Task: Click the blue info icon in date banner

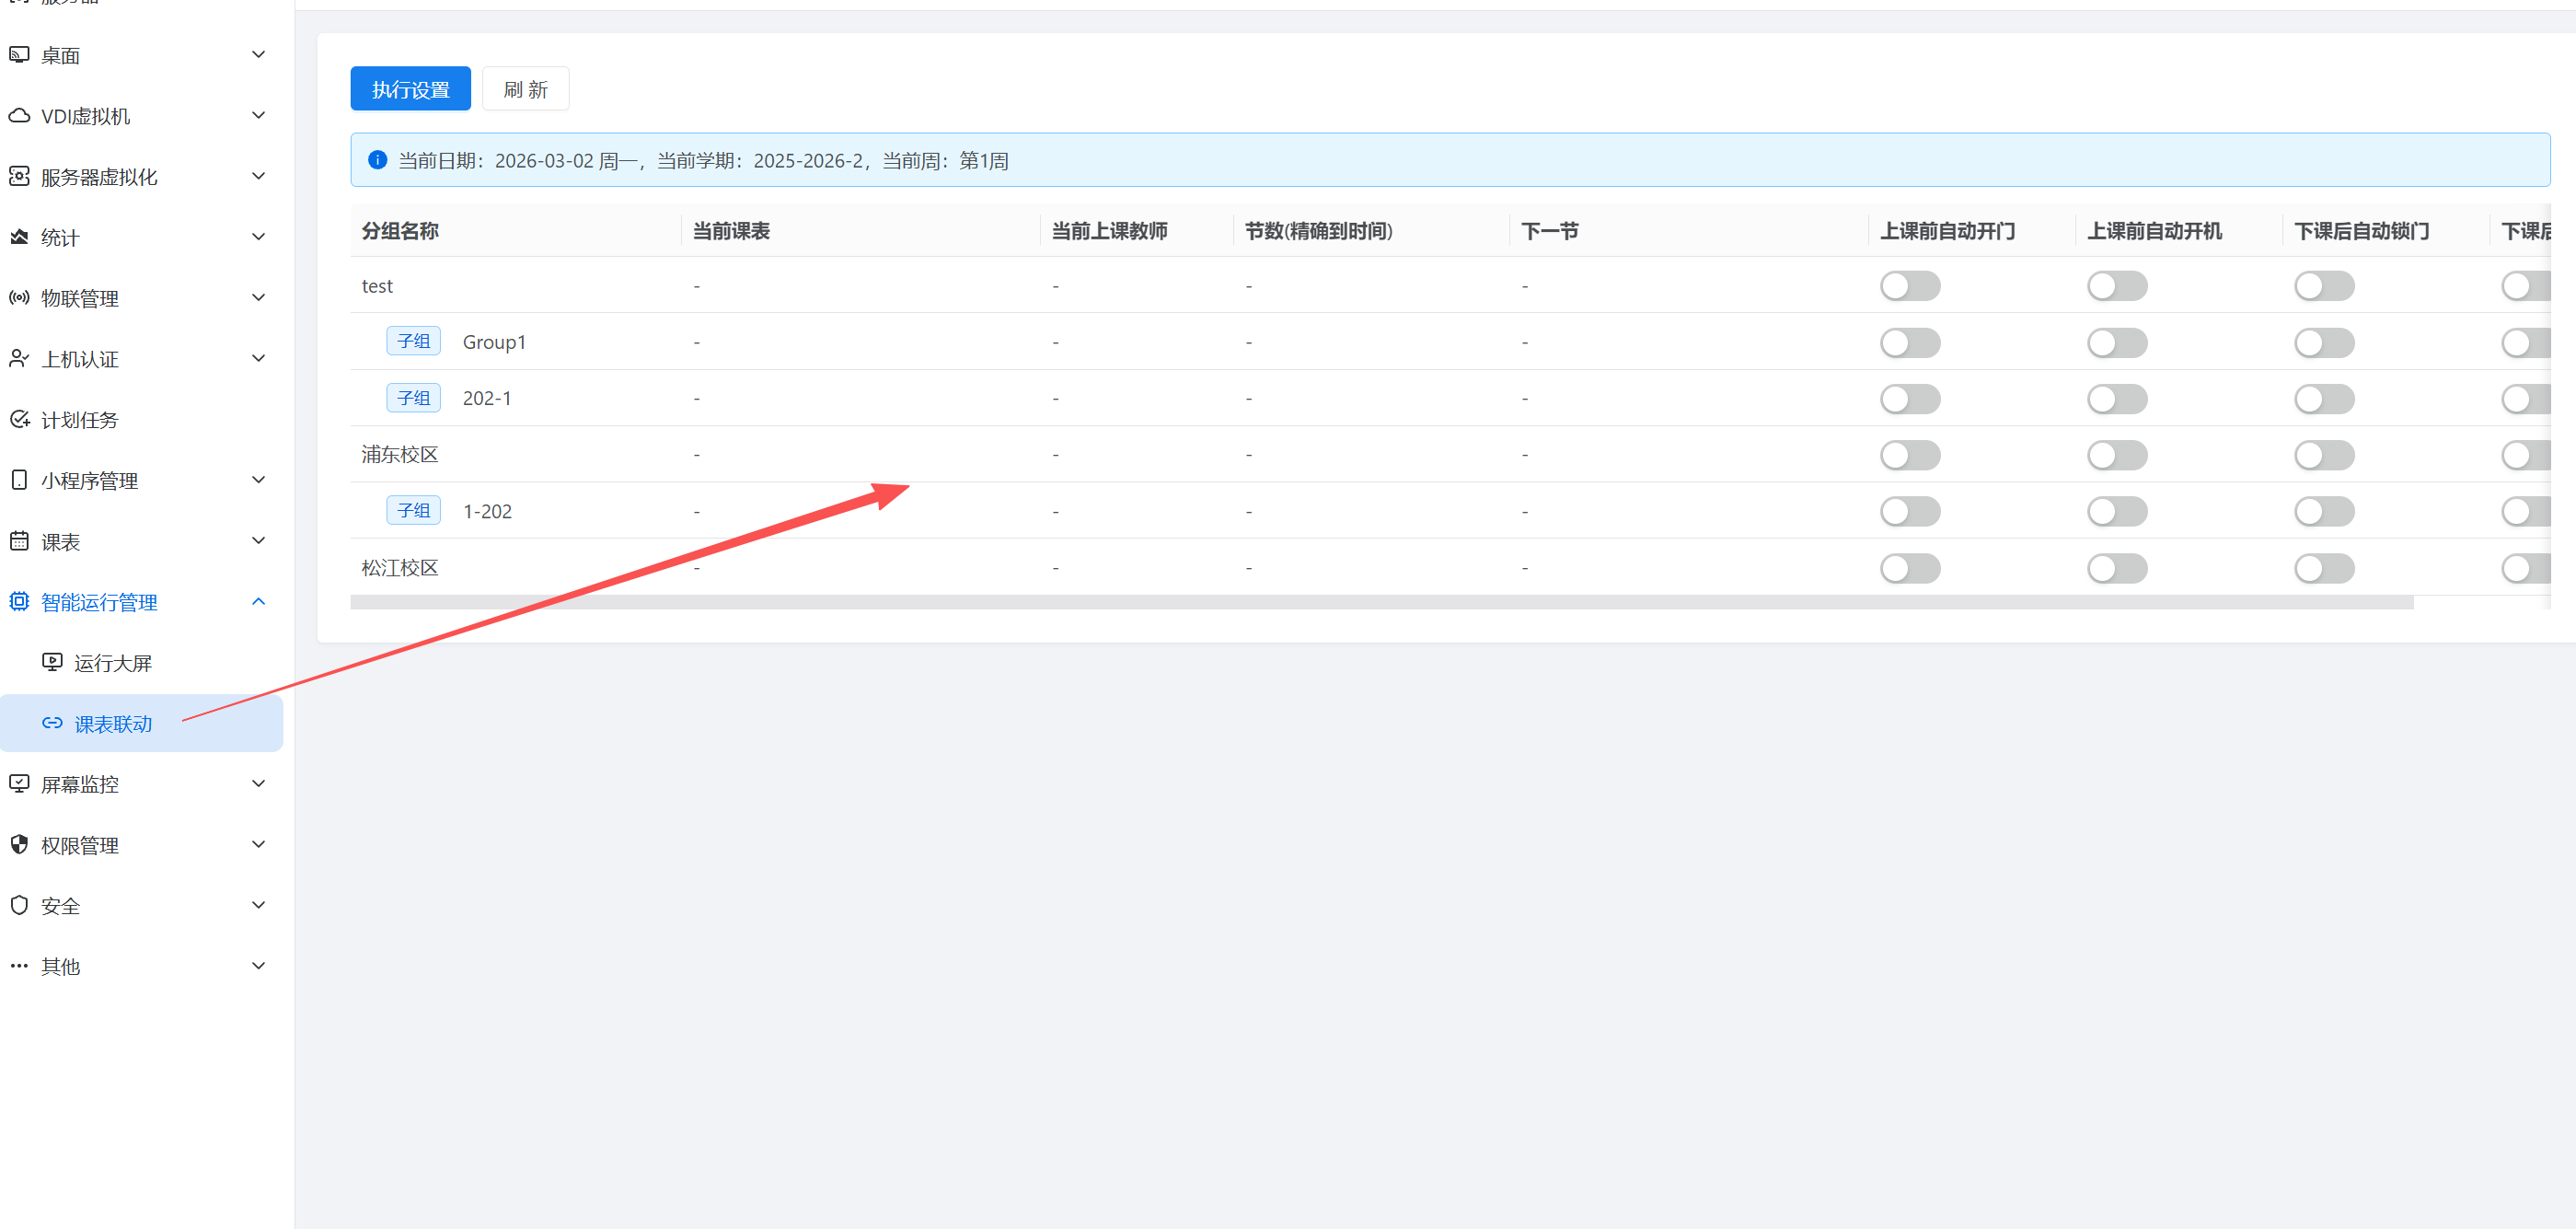Action: (x=377, y=160)
